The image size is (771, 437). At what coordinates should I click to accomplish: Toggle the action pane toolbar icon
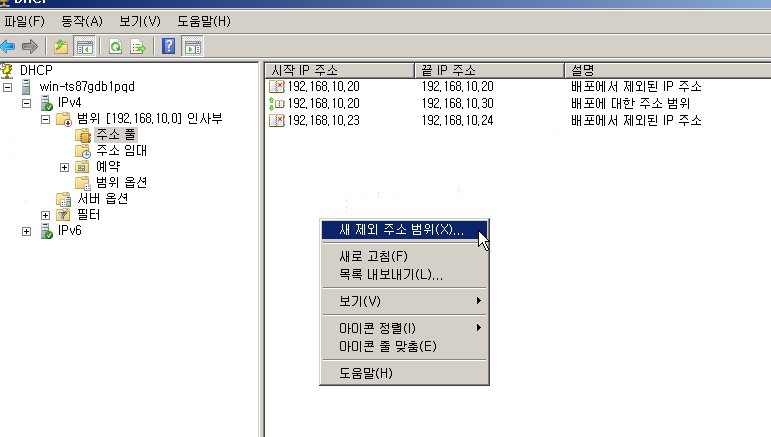[192, 47]
